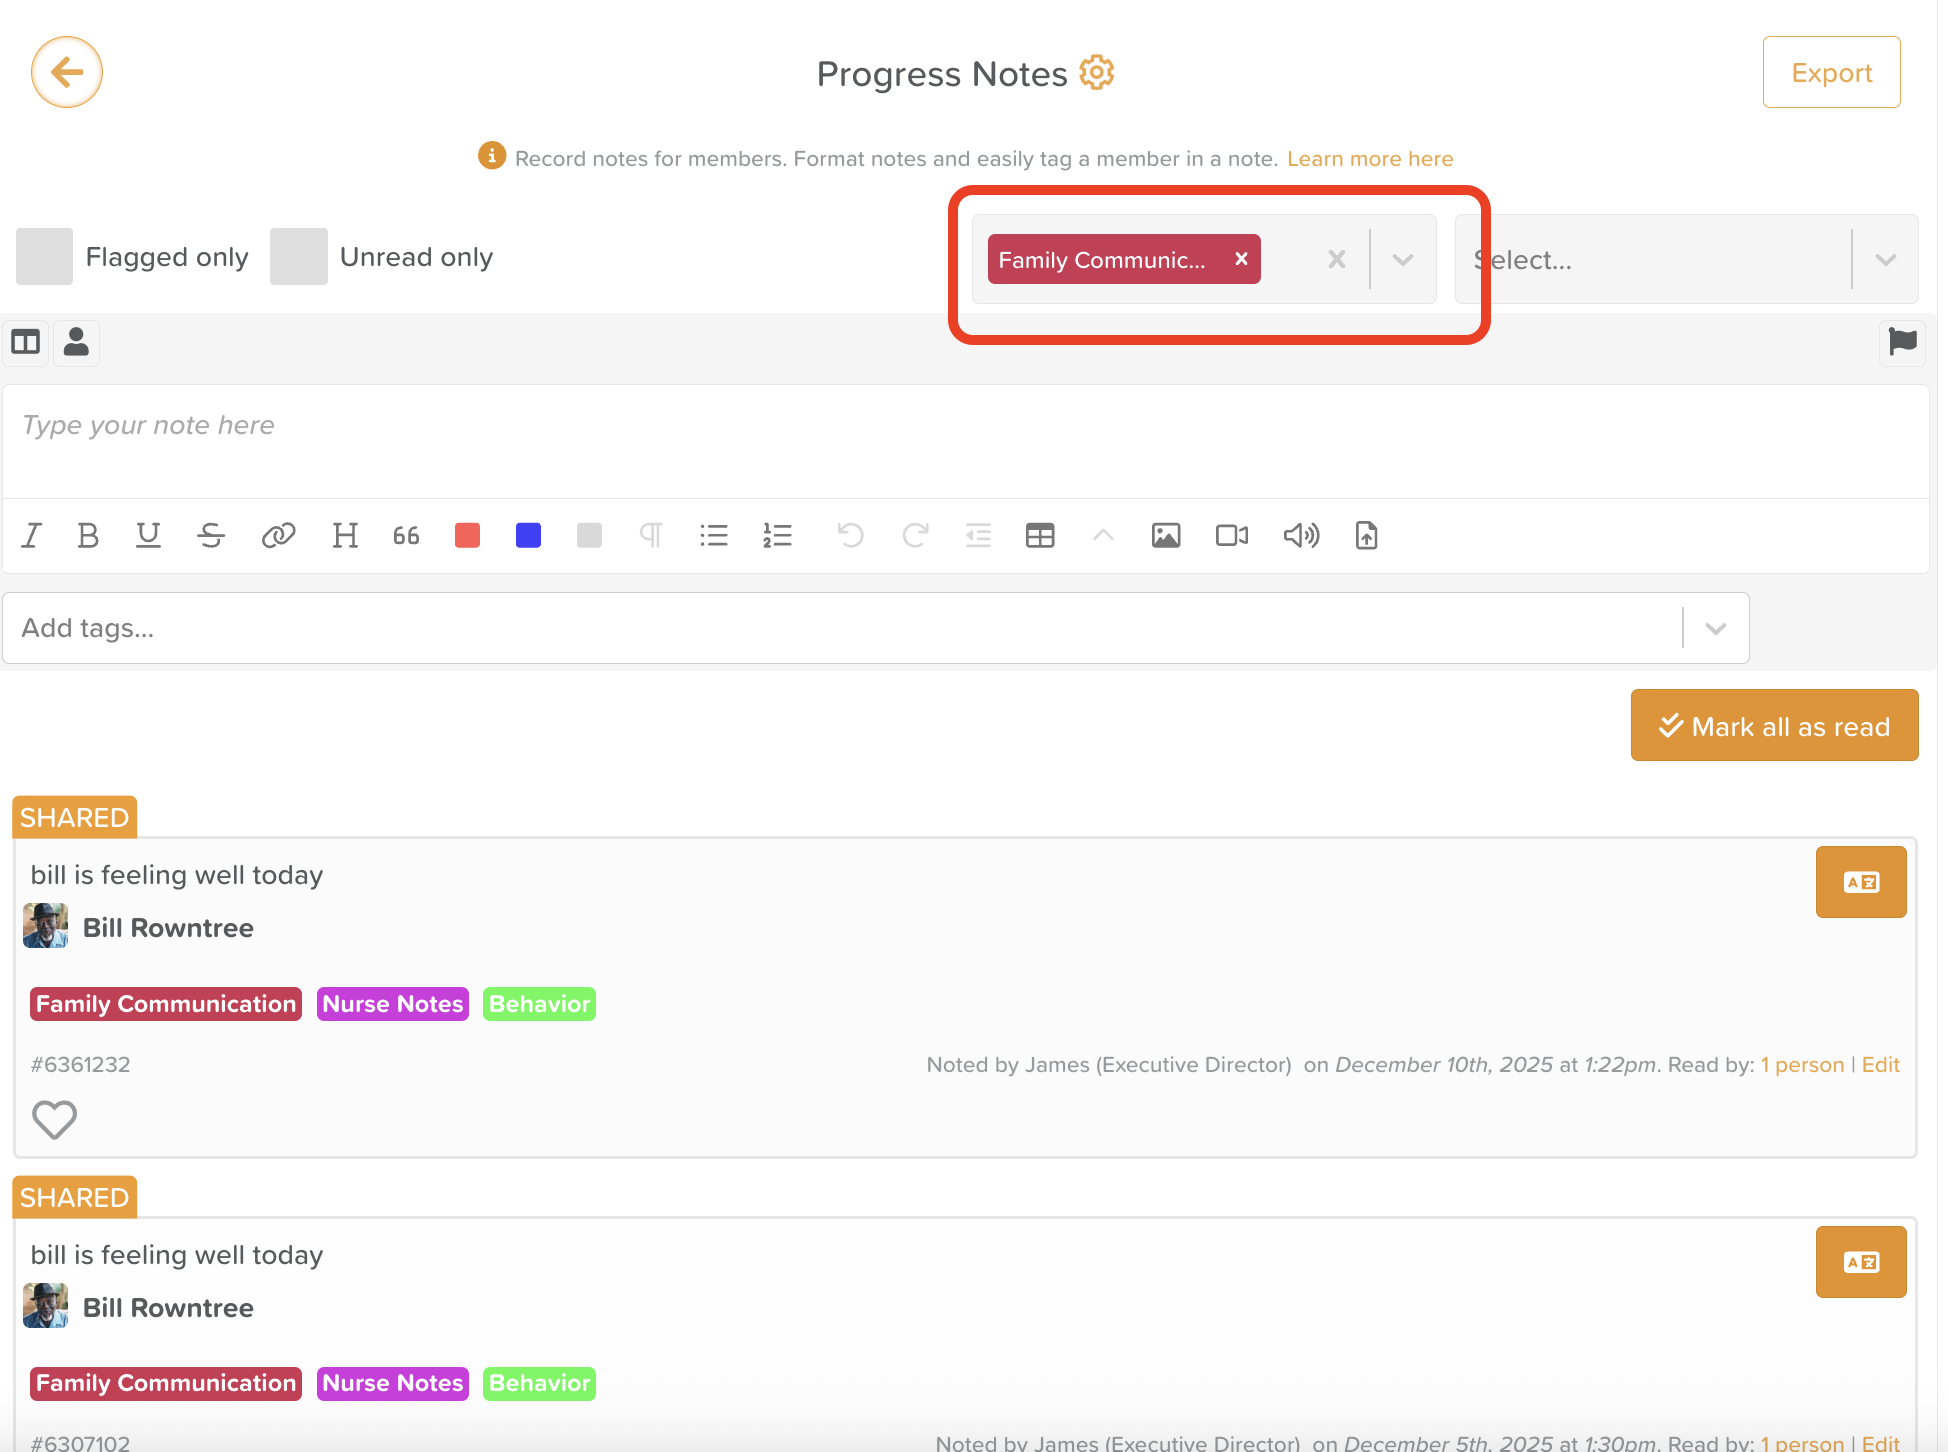Open Progress Notes settings gear
Viewport: 1948px width, 1452px height.
point(1097,73)
